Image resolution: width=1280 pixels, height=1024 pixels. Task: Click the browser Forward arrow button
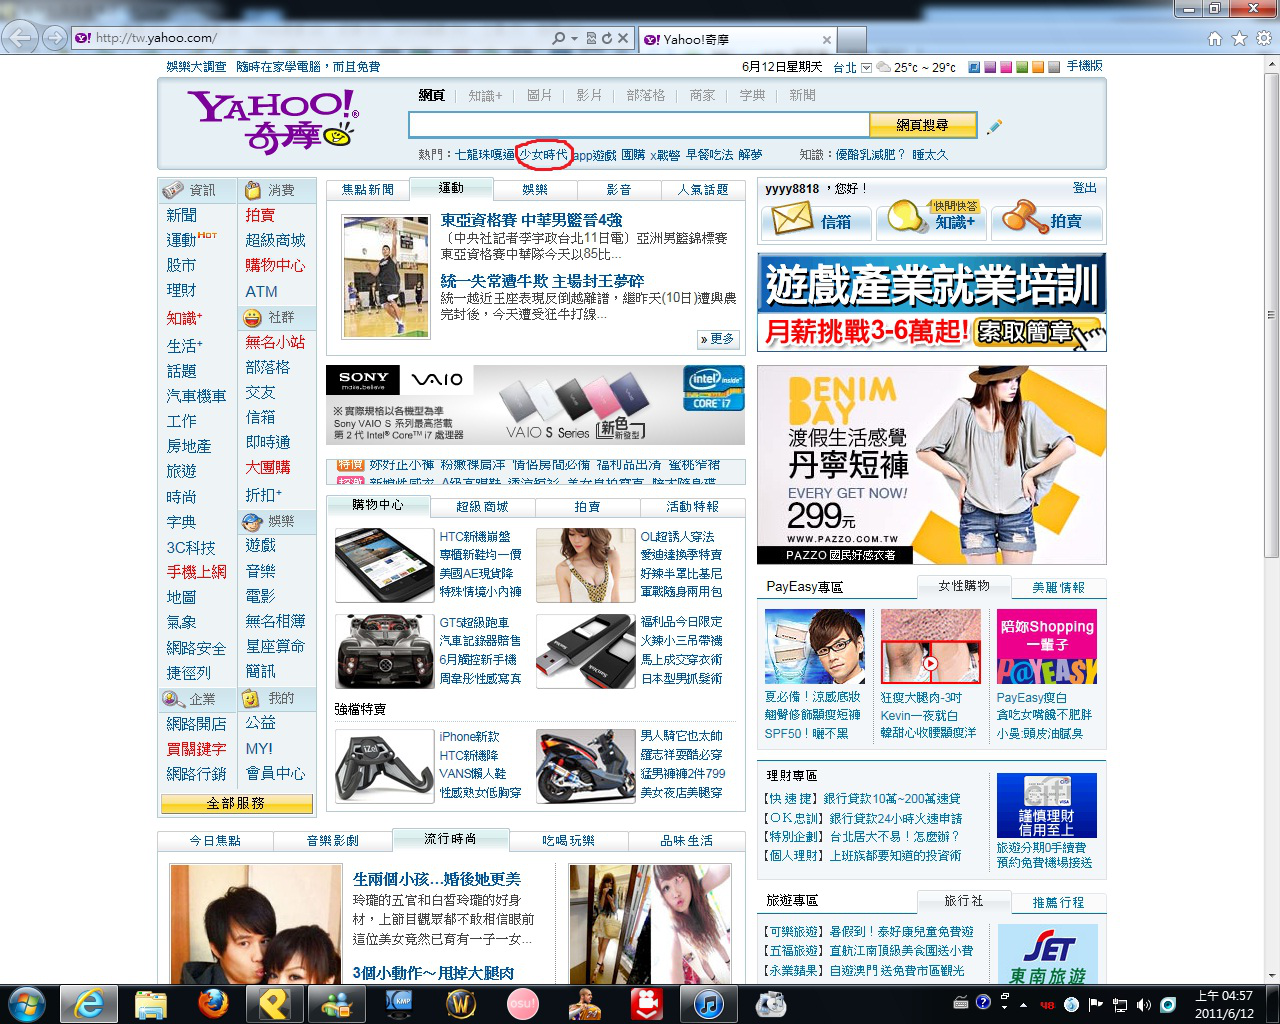click(54, 38)
